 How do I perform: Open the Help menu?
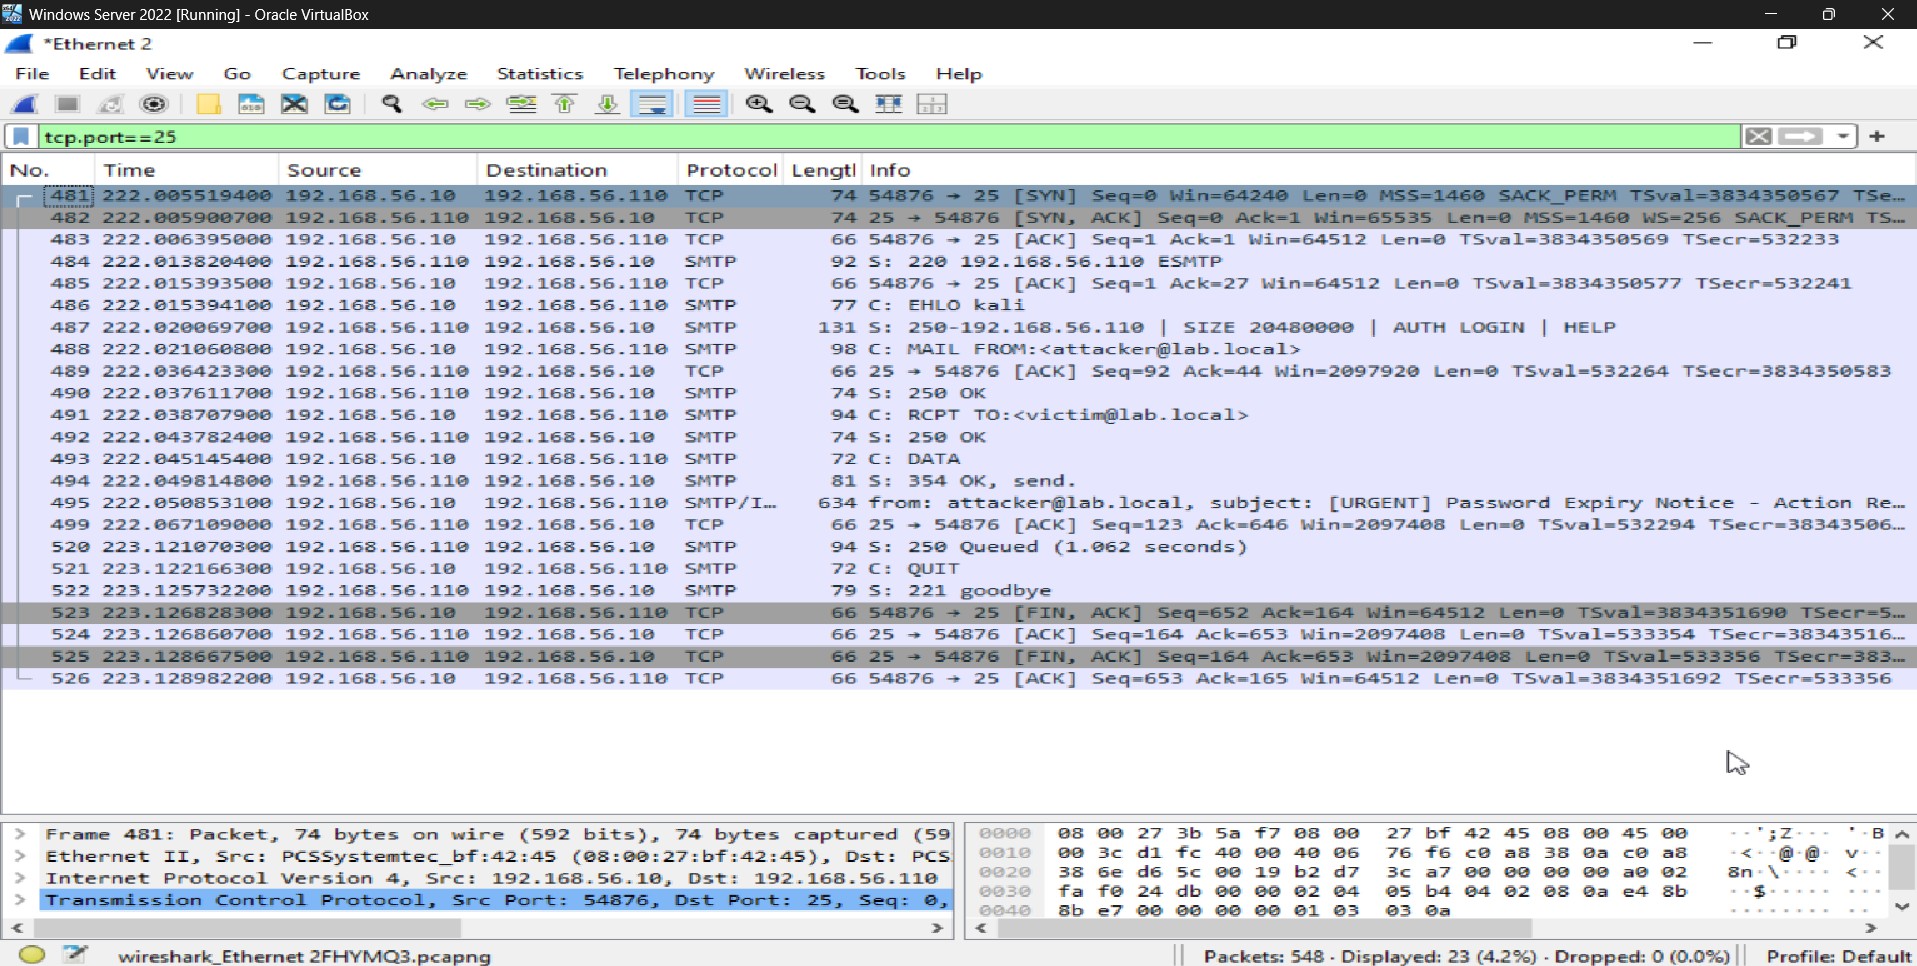[959, 74]
